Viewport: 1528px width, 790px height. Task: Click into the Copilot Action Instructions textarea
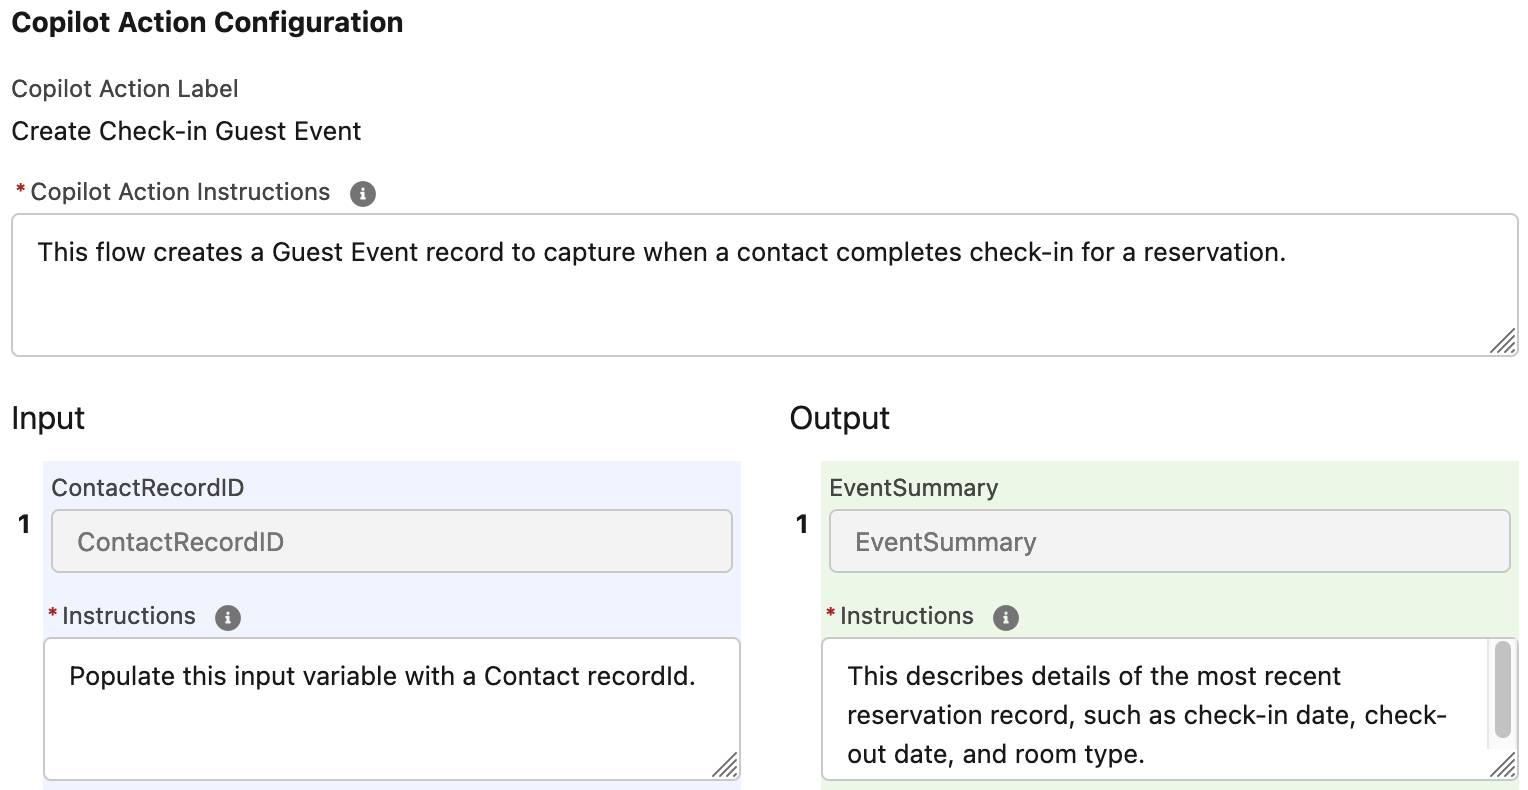click(x=765, y=285)
